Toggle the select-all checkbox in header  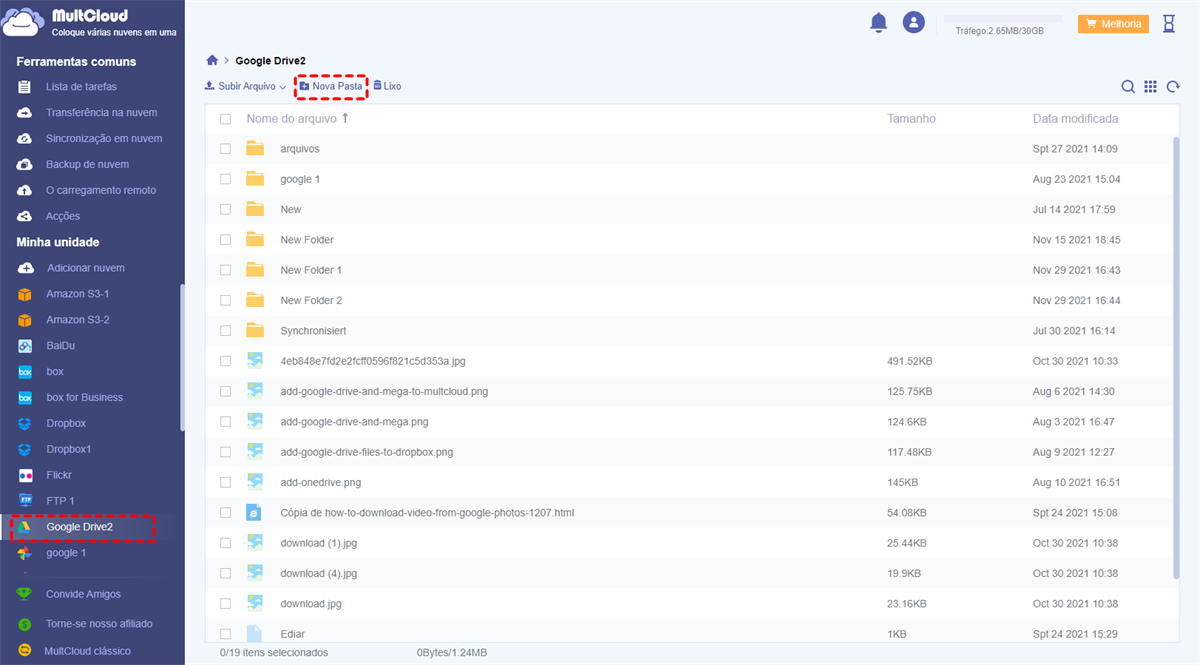(225, 119)
